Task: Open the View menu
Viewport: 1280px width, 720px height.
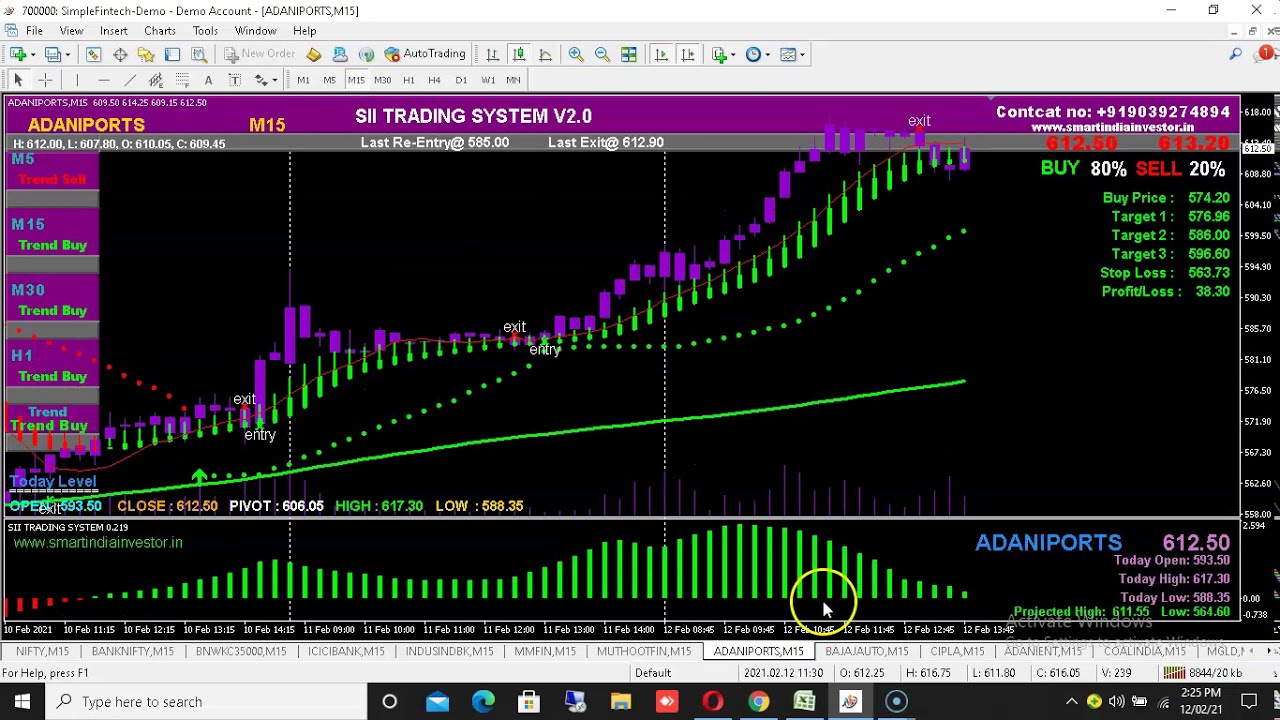Action: tap(71, 31)
